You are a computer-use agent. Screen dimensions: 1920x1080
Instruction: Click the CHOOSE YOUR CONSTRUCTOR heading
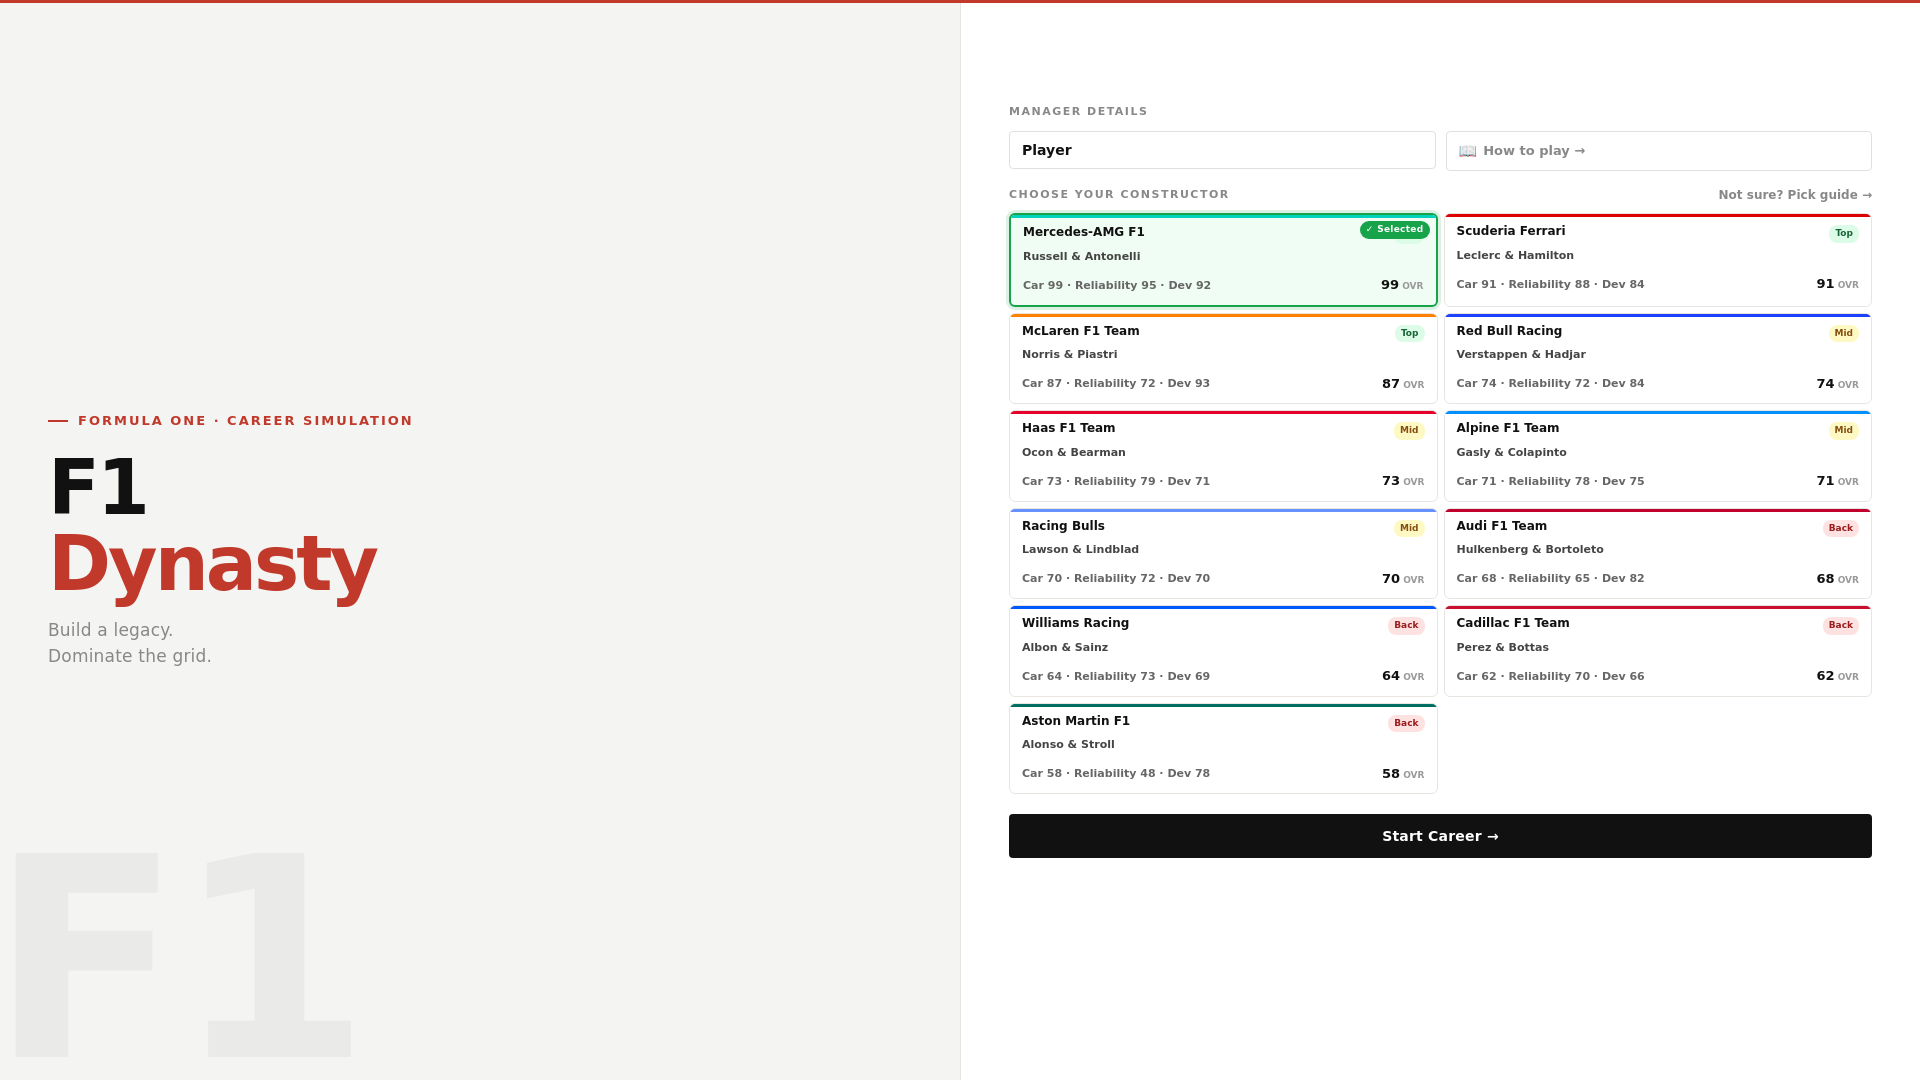click(1118, 195)
